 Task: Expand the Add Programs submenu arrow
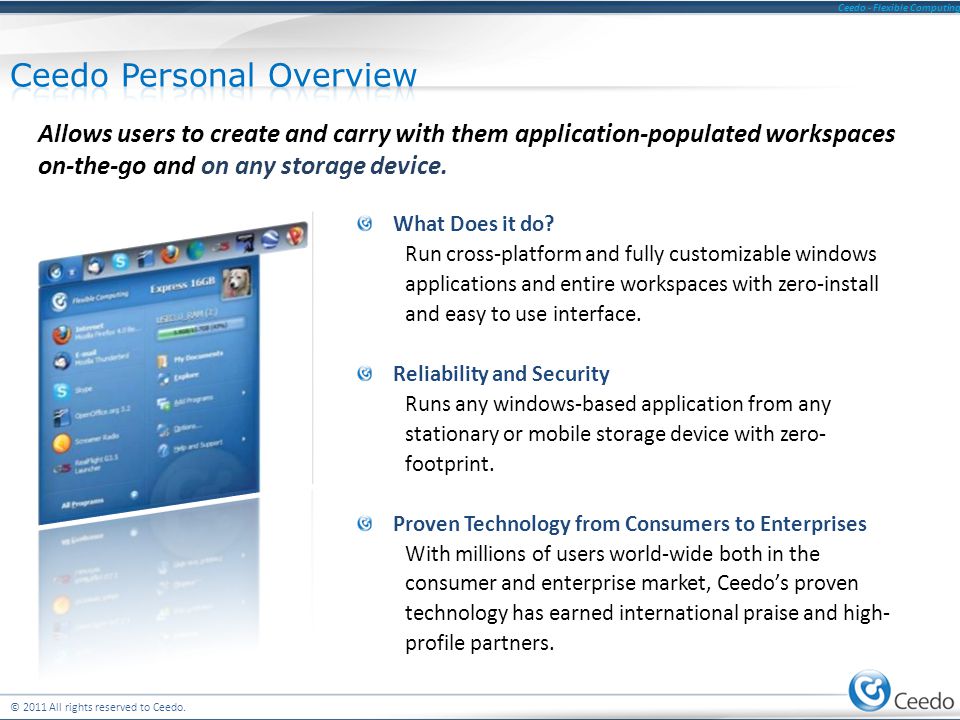point(244,392)
